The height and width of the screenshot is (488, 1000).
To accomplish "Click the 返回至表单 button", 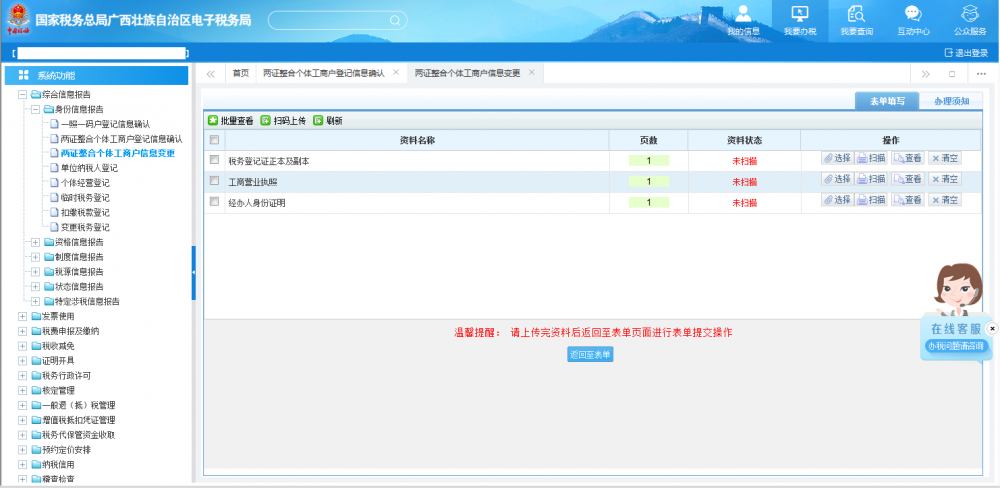I will (590, 355).
